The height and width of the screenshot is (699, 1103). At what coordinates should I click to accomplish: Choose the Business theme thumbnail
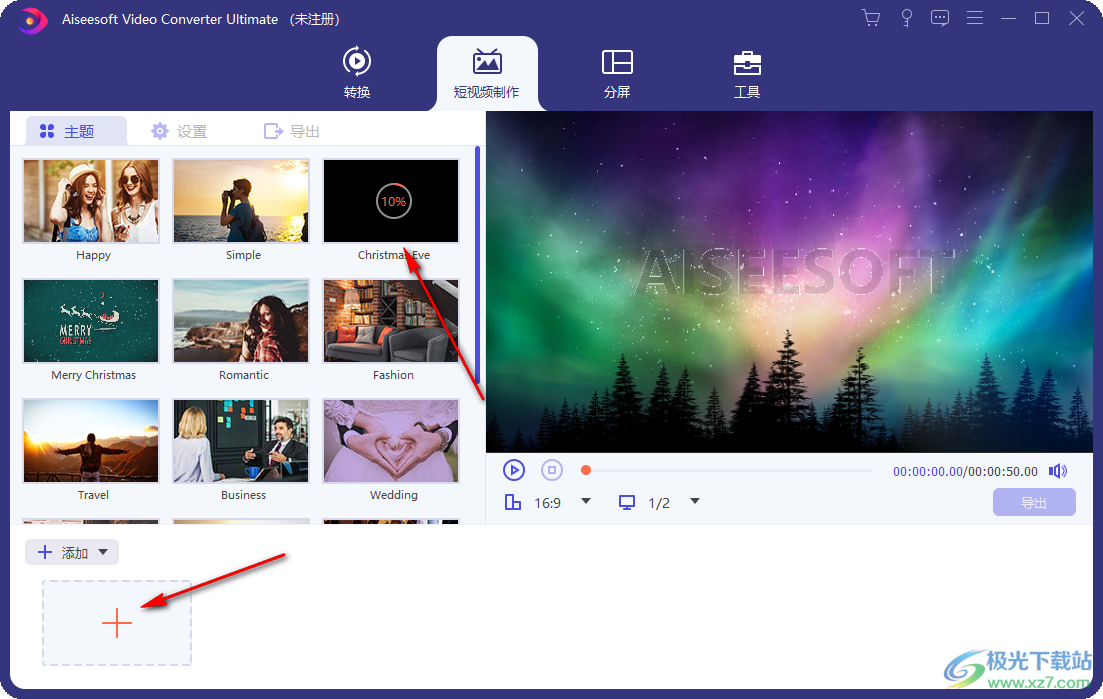[241, 441]
